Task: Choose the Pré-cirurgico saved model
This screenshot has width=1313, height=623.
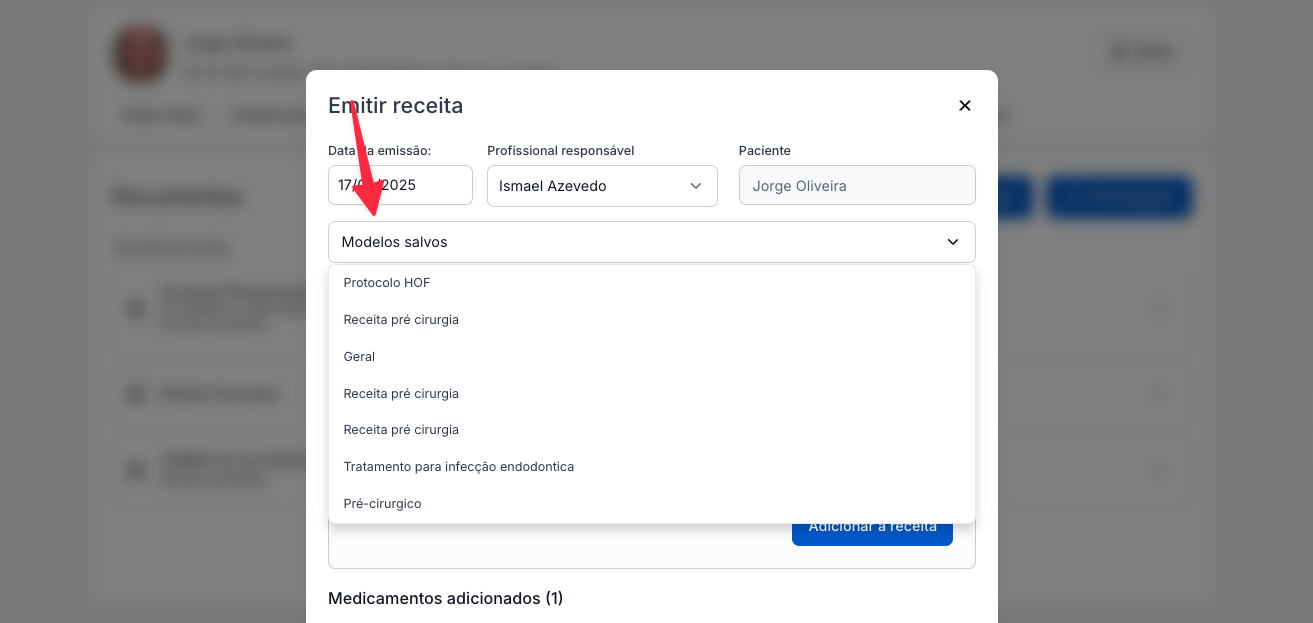Action: [x=382, y=504]
